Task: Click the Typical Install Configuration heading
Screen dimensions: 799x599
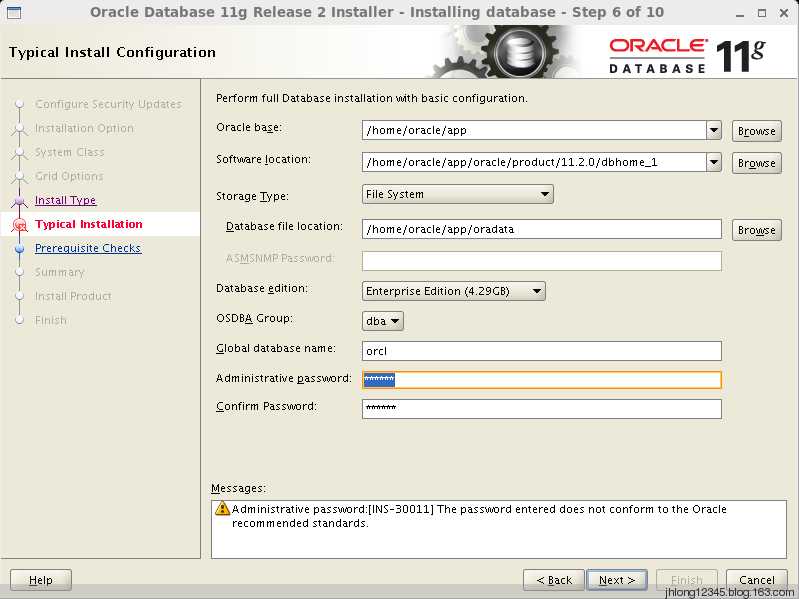Action: (x=112, y=52)
